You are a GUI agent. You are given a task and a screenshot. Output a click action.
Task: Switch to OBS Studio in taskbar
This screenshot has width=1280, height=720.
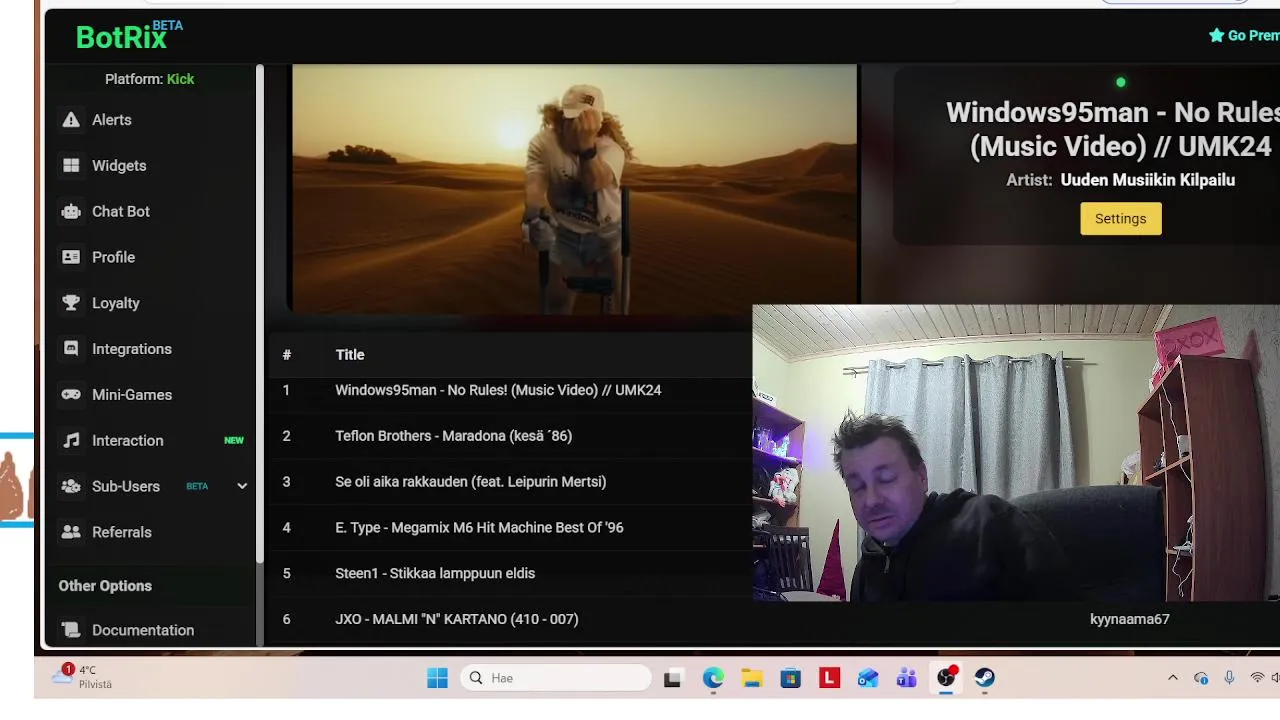click(946, 678)
